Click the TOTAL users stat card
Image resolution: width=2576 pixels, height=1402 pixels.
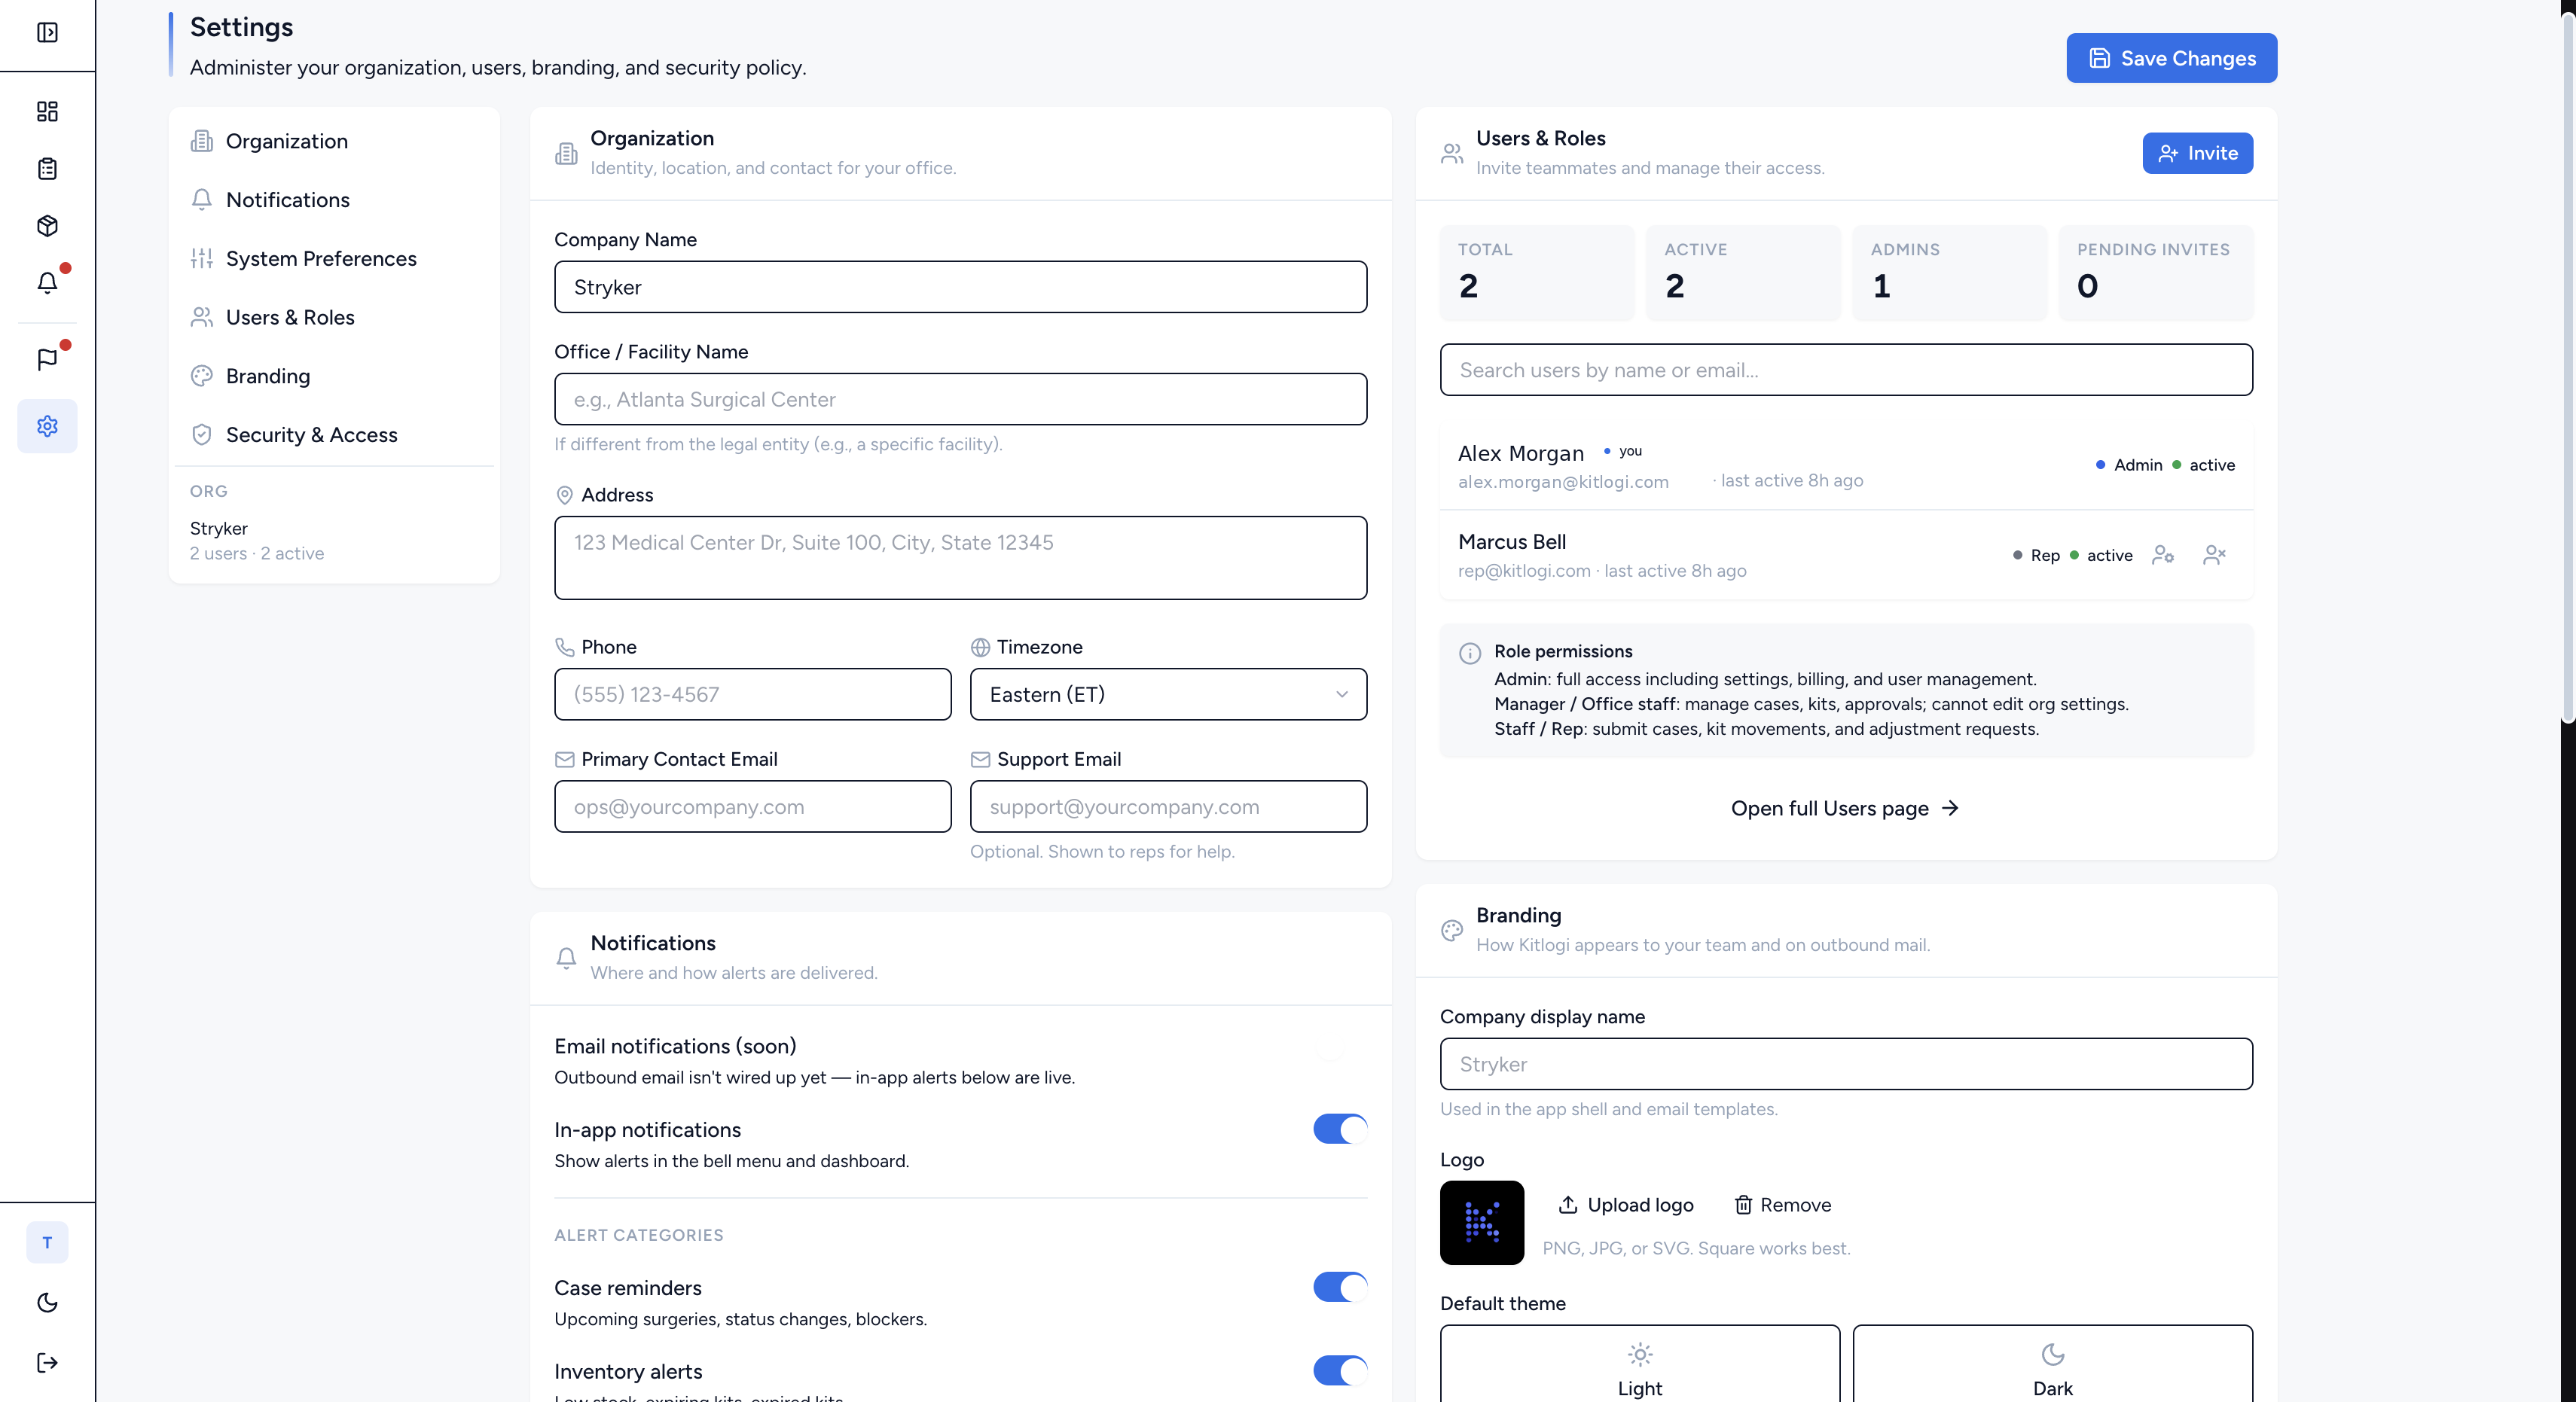point(1536,273)
